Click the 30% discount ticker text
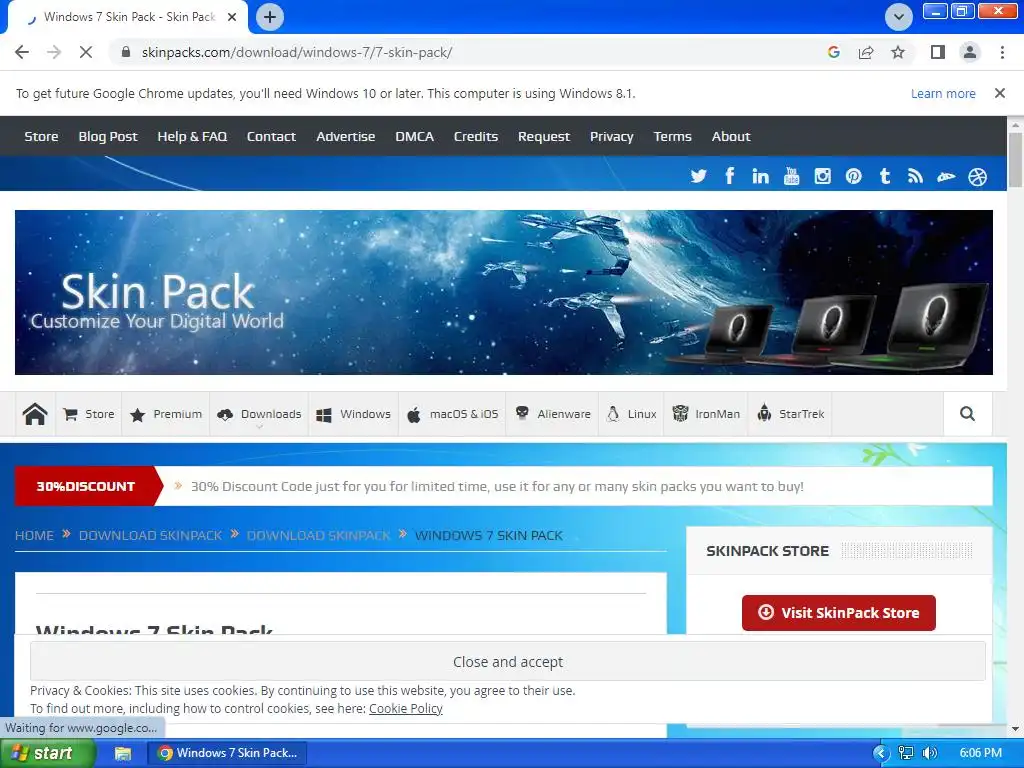This screenshot has width=1024, height=768. (x=497, y=487)
